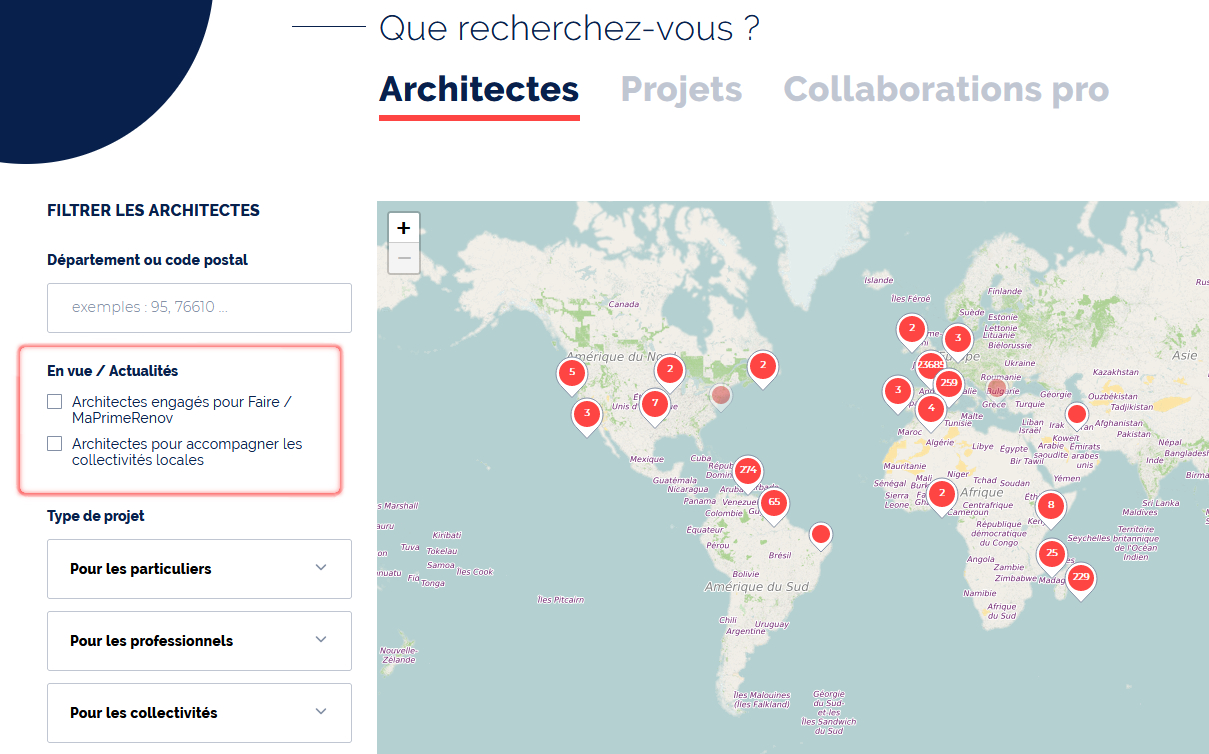The height and width of the screenshot is (754, 1209).
Task: Open the map cluster marker showing 65
Action: 773,502
